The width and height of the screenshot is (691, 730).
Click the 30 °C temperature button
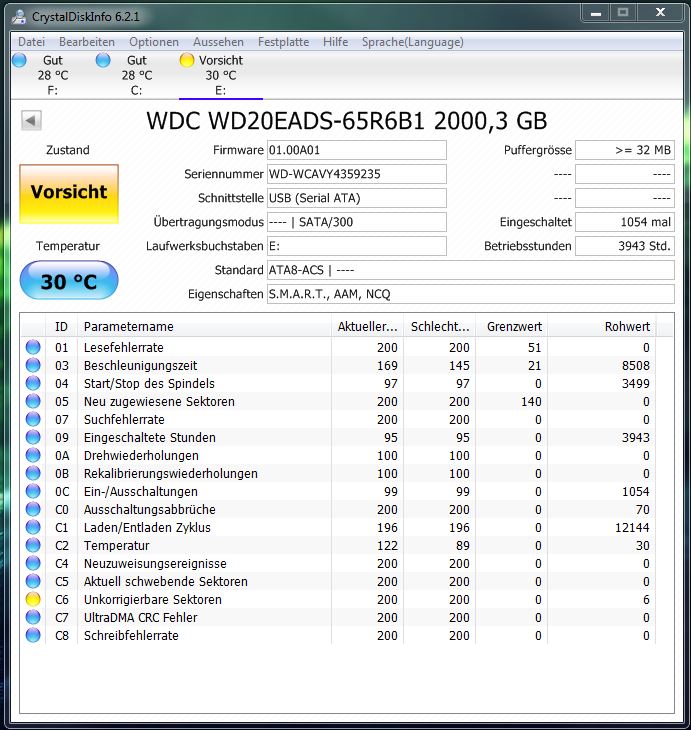[x=69, y=280]
